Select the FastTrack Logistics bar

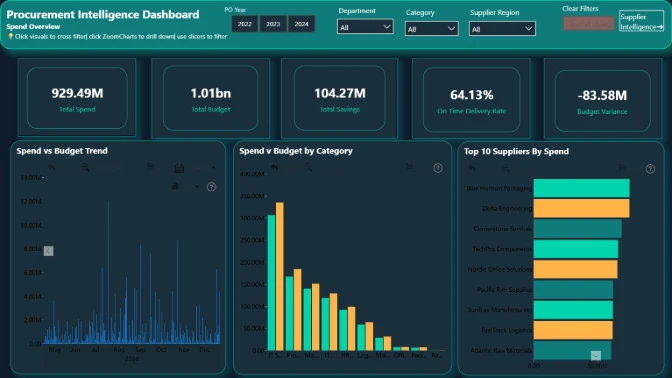(573, 330)
